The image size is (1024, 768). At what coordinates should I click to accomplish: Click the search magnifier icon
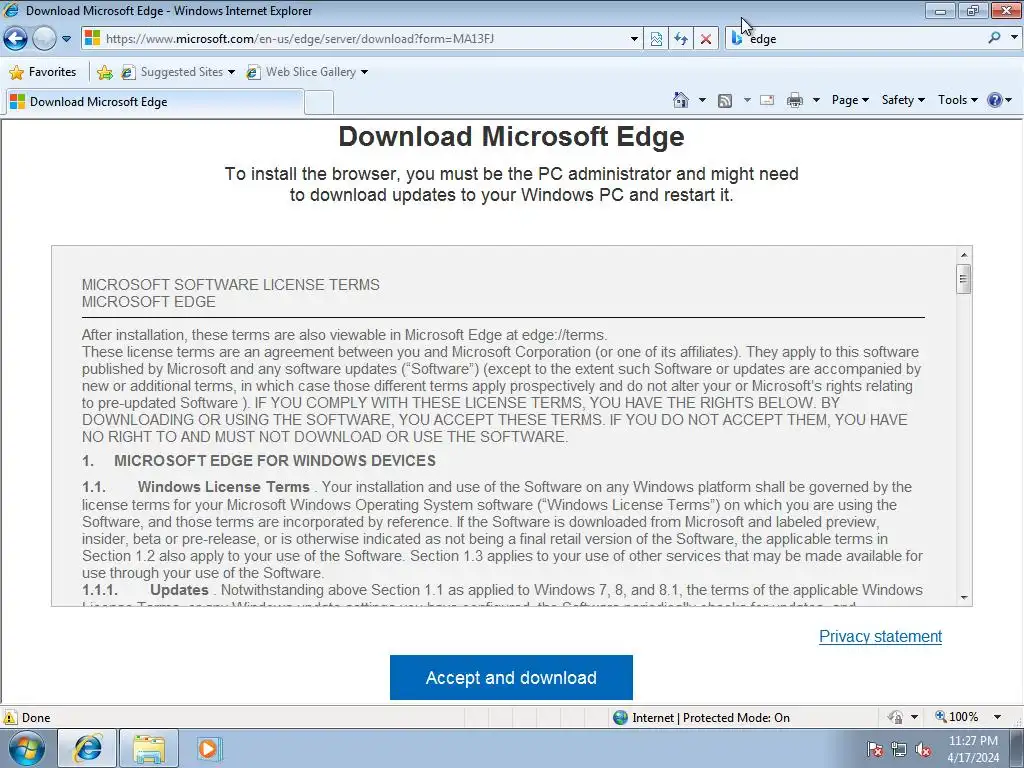994,38
